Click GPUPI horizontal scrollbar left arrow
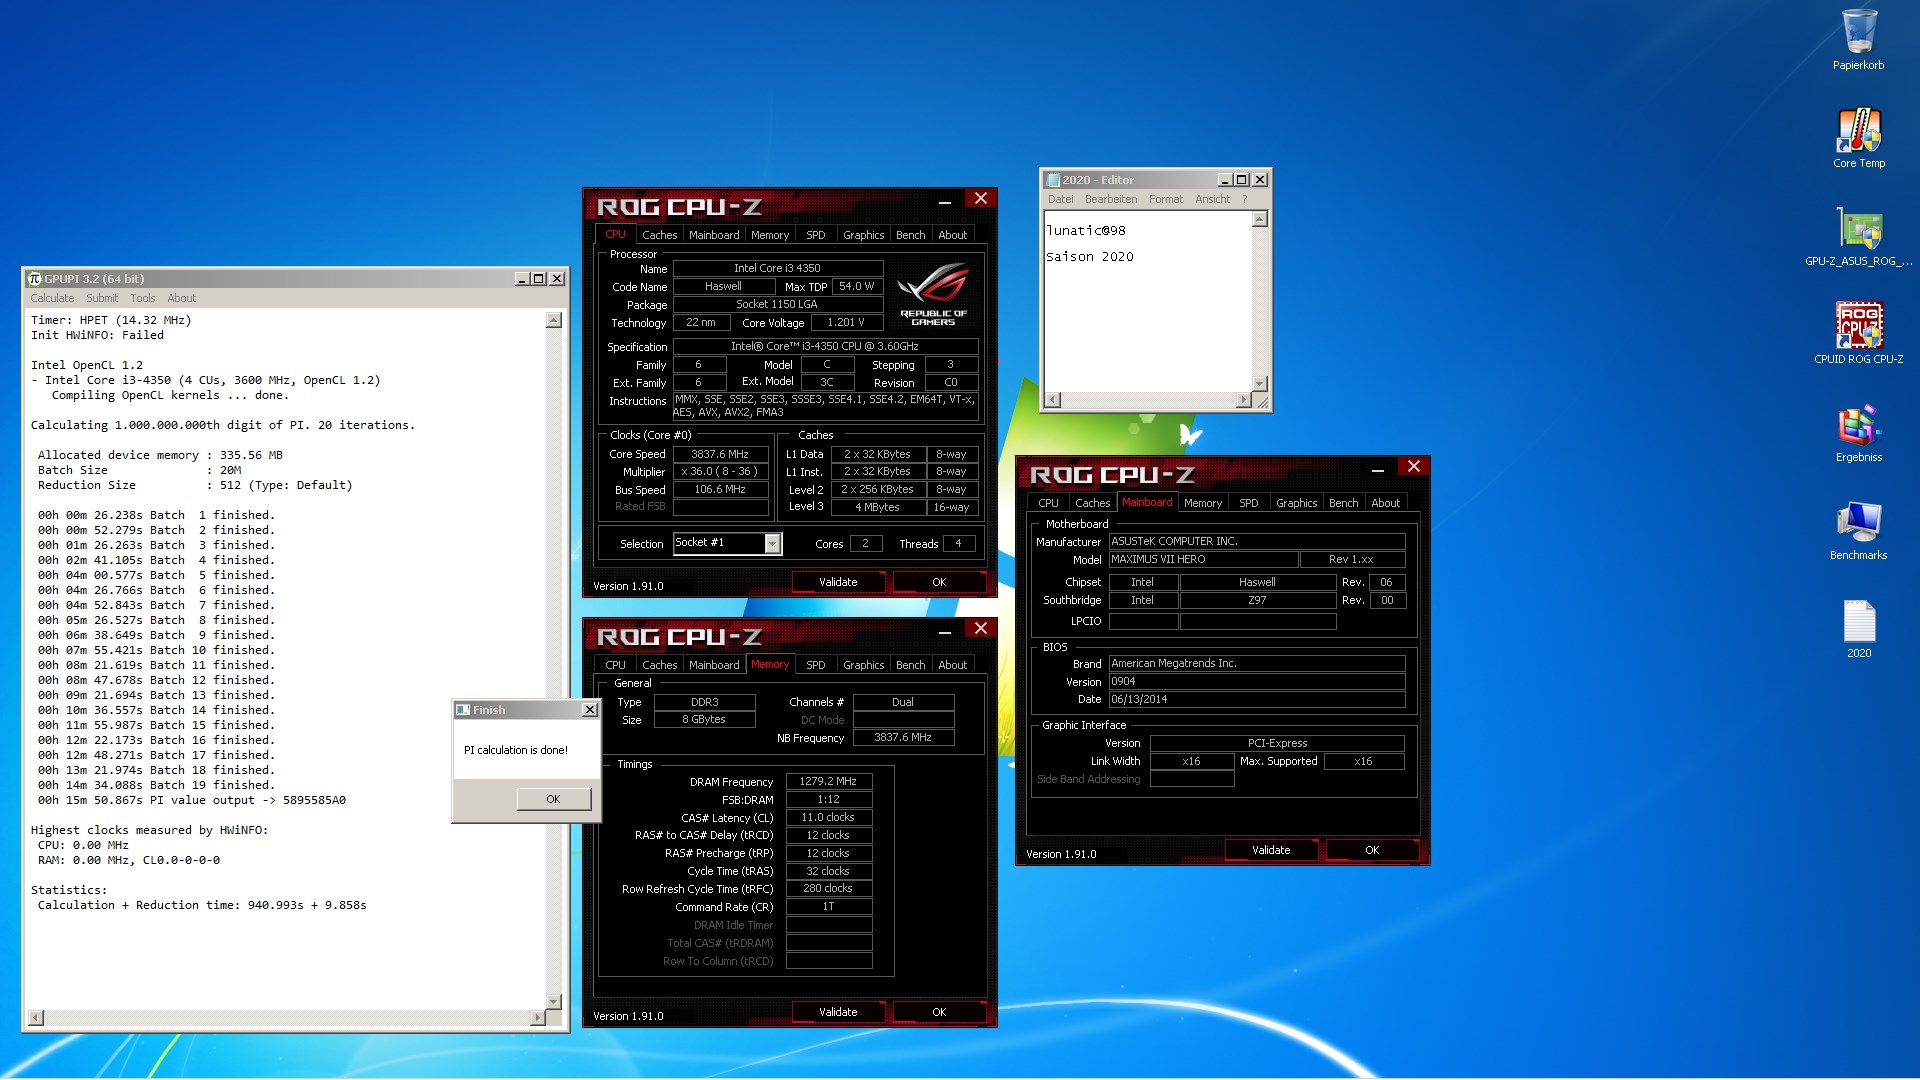 [36, 1018]
